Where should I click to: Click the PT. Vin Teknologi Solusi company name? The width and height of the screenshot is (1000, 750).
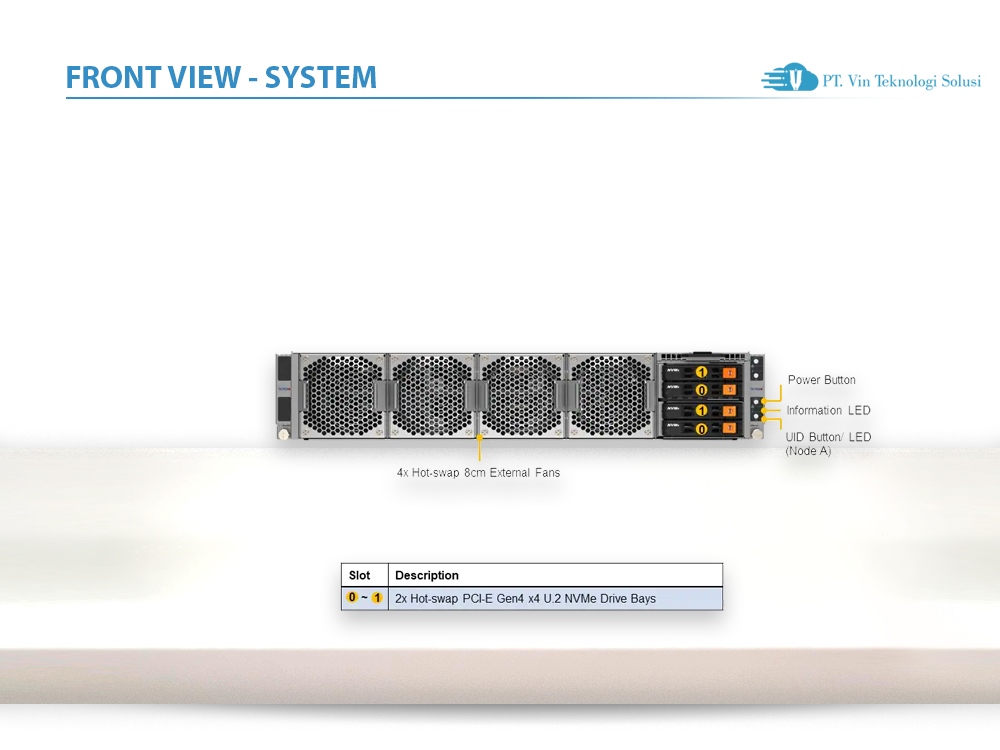[x=902, y=81]
